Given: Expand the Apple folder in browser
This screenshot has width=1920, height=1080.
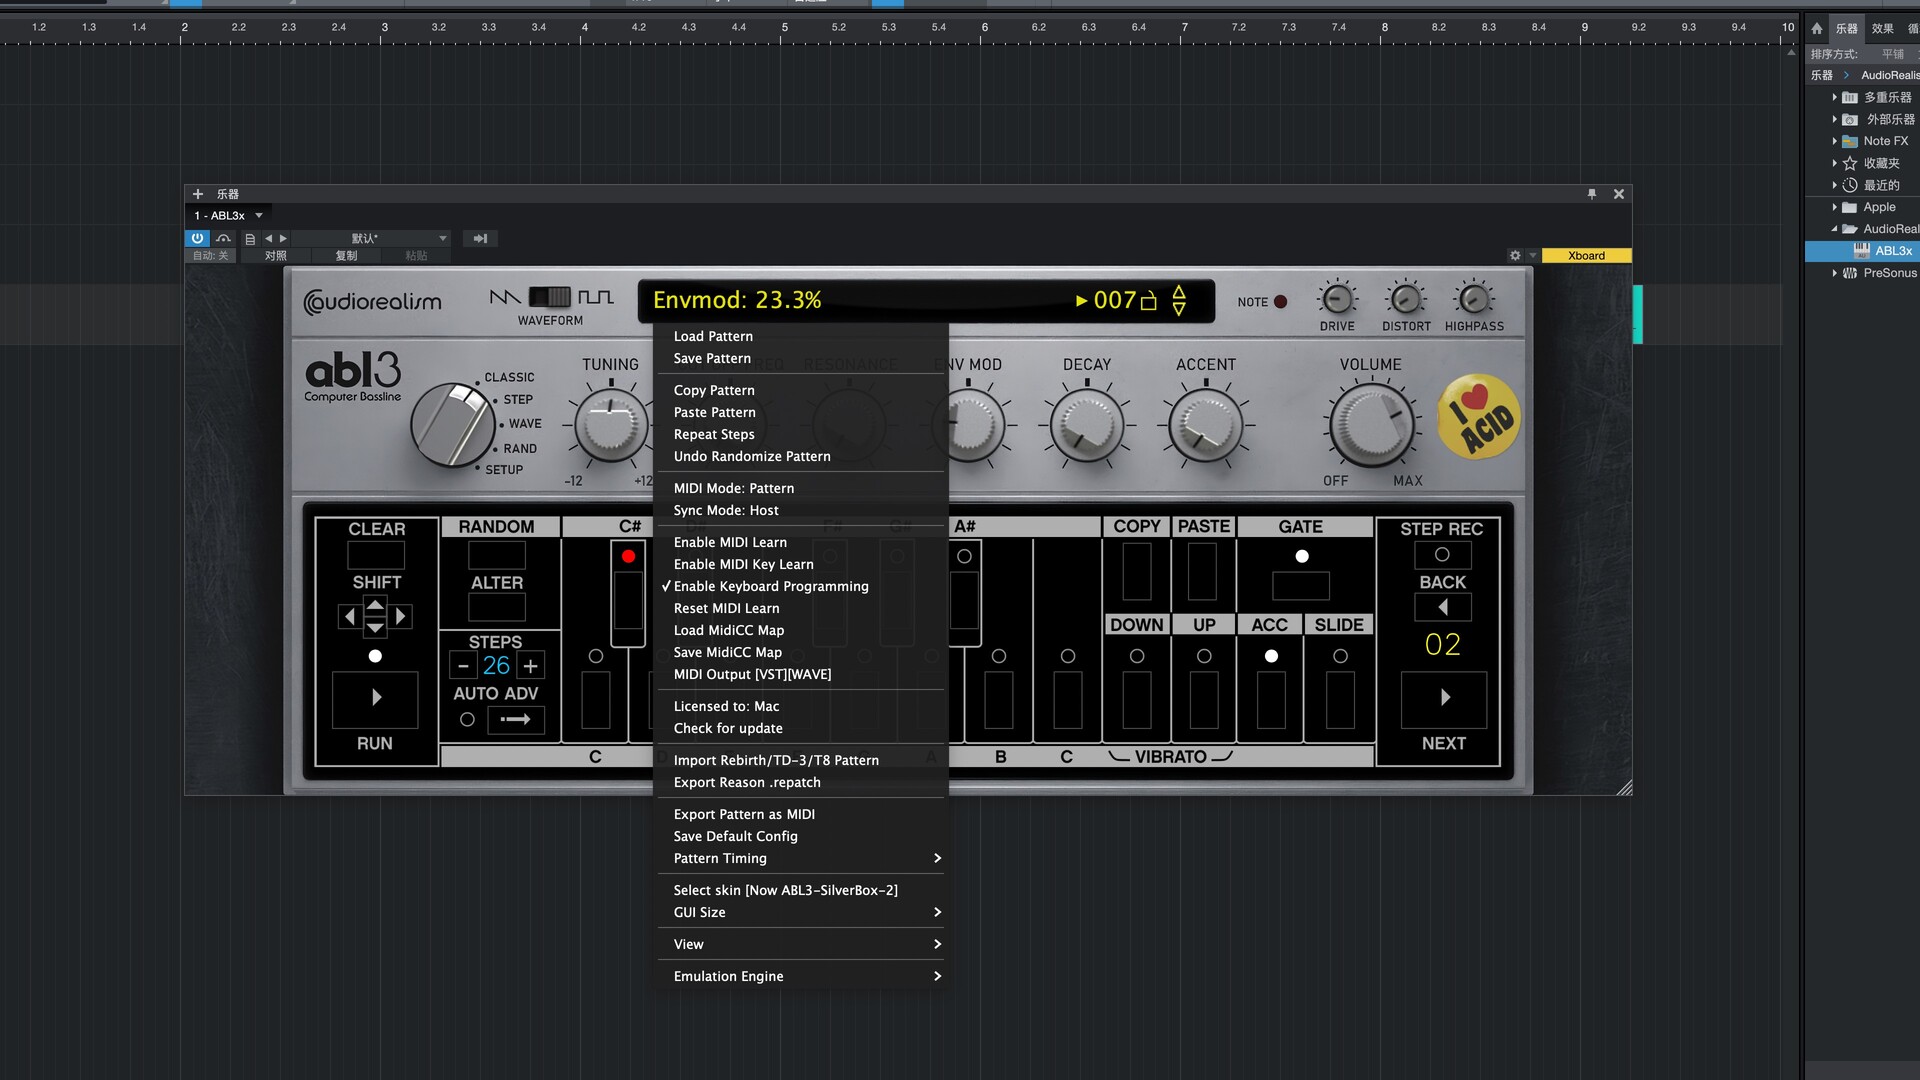Looking at the screenshot, I should [1835, 207].
